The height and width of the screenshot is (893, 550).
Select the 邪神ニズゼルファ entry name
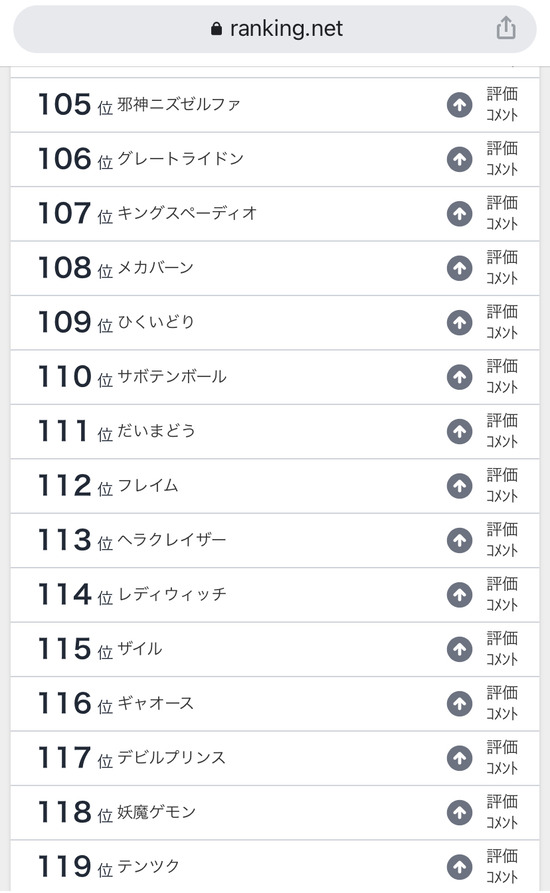pyautogui.click(x=179, y=105)
